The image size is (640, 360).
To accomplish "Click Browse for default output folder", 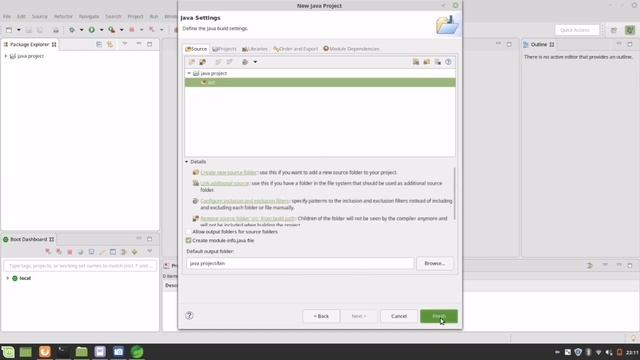I will (x=434, y=263).
